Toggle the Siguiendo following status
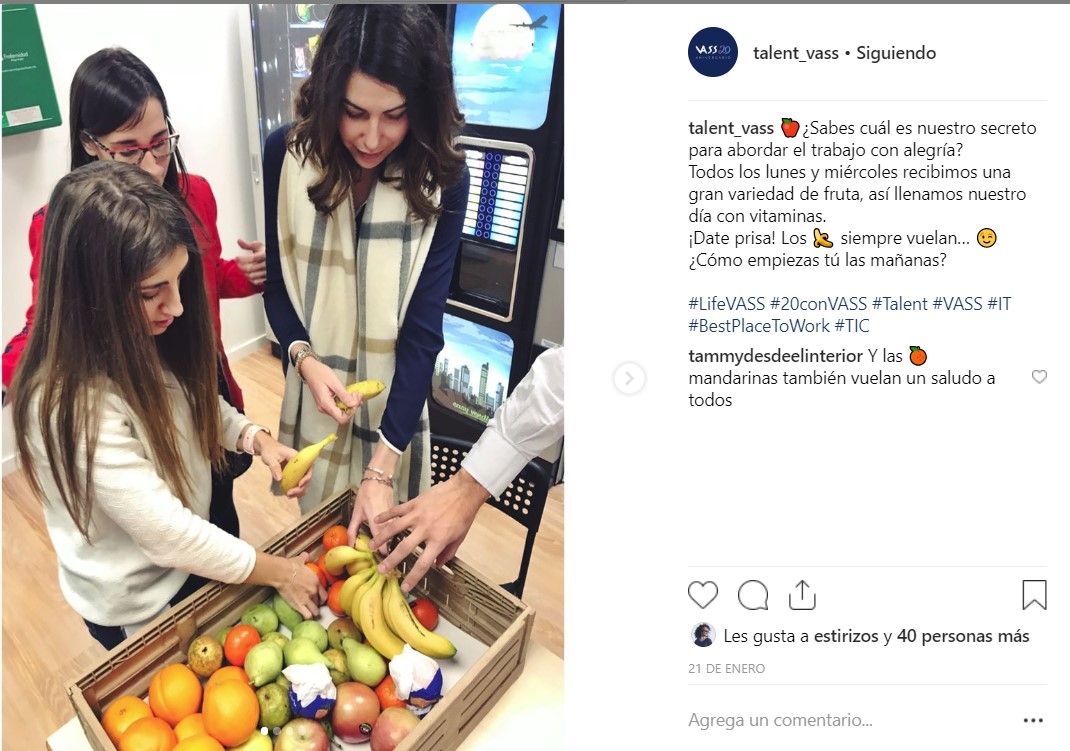This screenshot has width=1070, height=751. 896,53
